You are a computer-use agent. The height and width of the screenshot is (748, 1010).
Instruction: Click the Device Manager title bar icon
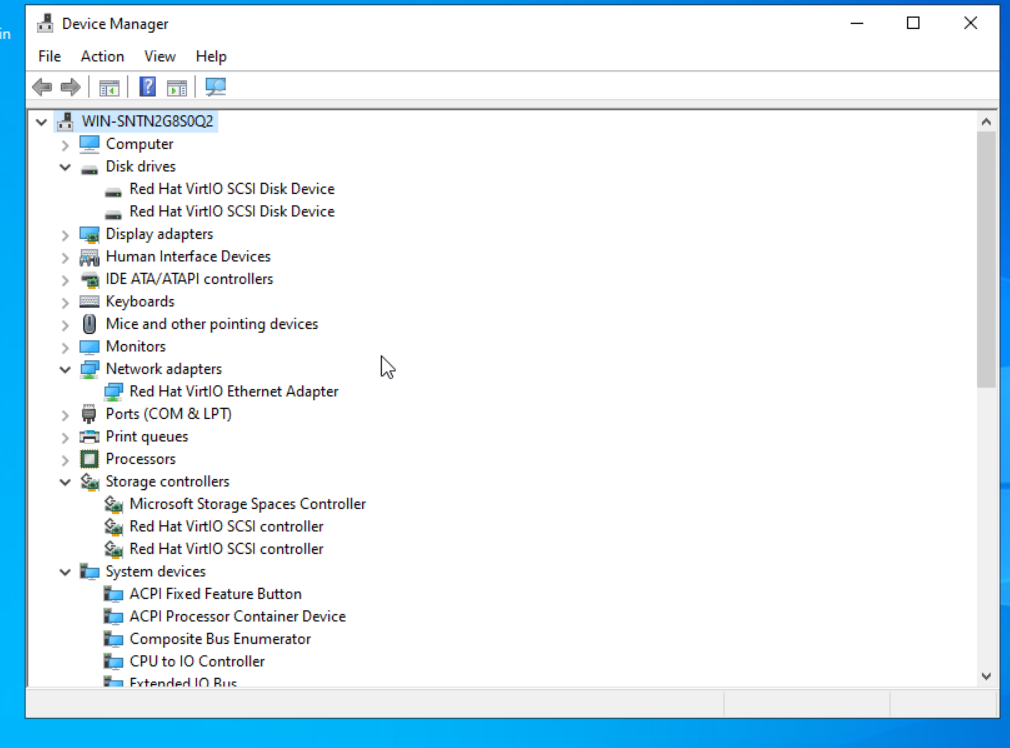click(x=45, y=24)
